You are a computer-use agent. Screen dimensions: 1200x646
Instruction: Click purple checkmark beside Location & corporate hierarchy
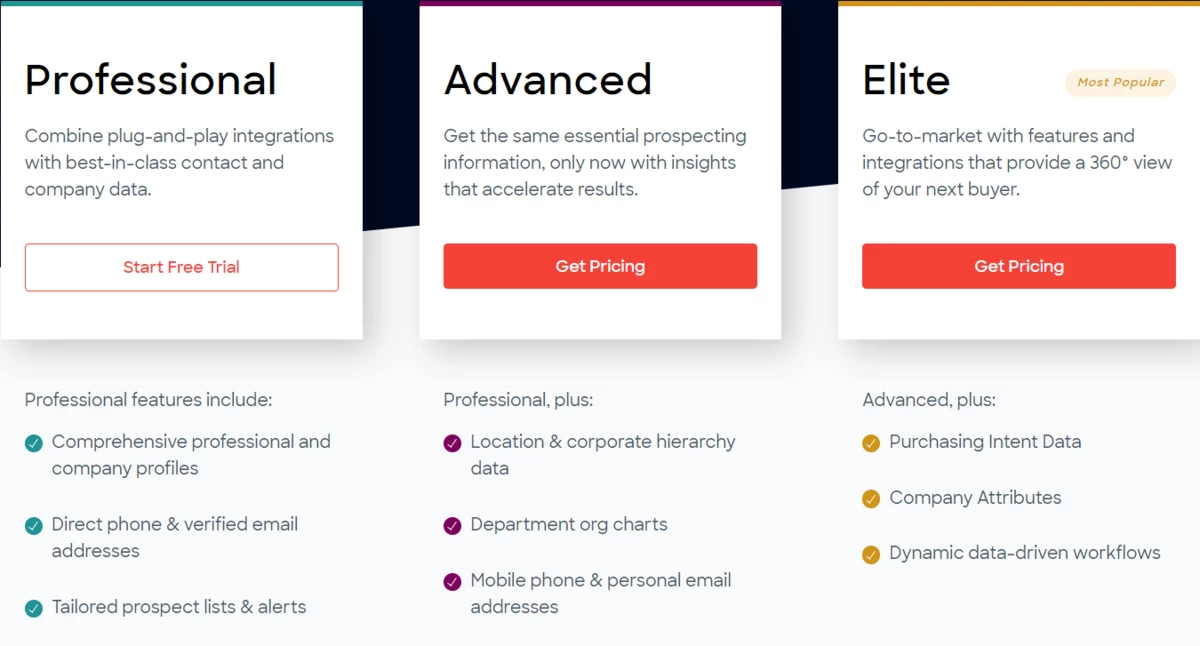pos(453,443)
